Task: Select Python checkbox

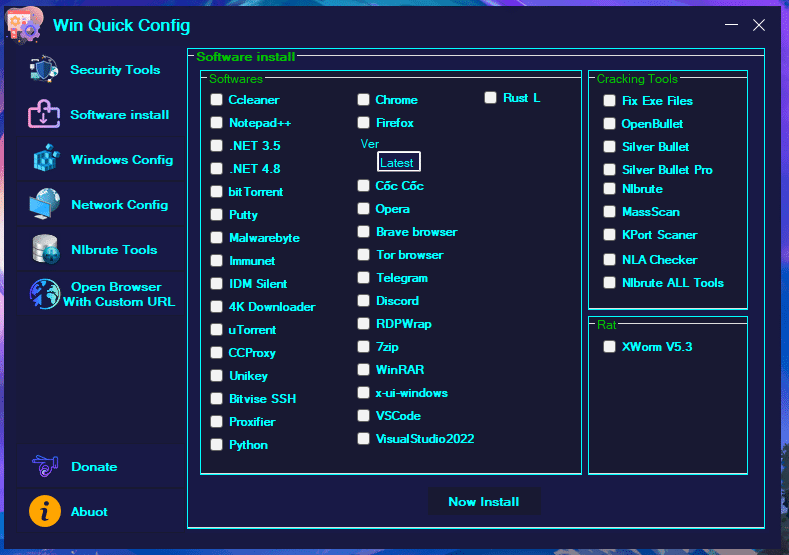Action: click(x=216, y=444)
